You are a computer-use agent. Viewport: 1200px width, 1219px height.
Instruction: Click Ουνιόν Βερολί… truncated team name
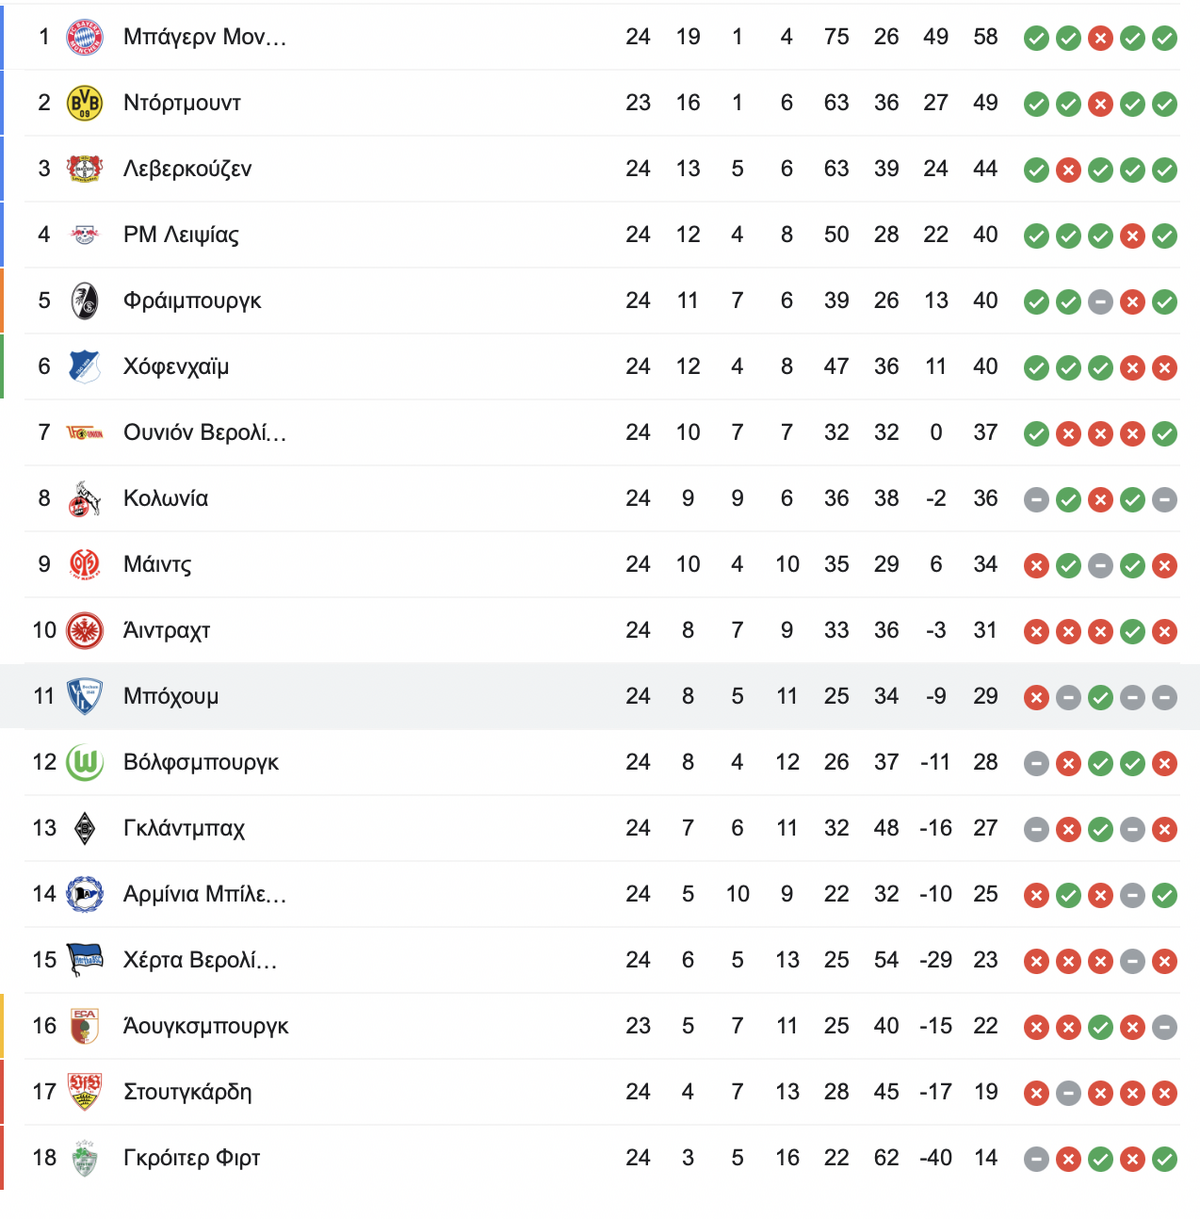(x=204, y=433)
